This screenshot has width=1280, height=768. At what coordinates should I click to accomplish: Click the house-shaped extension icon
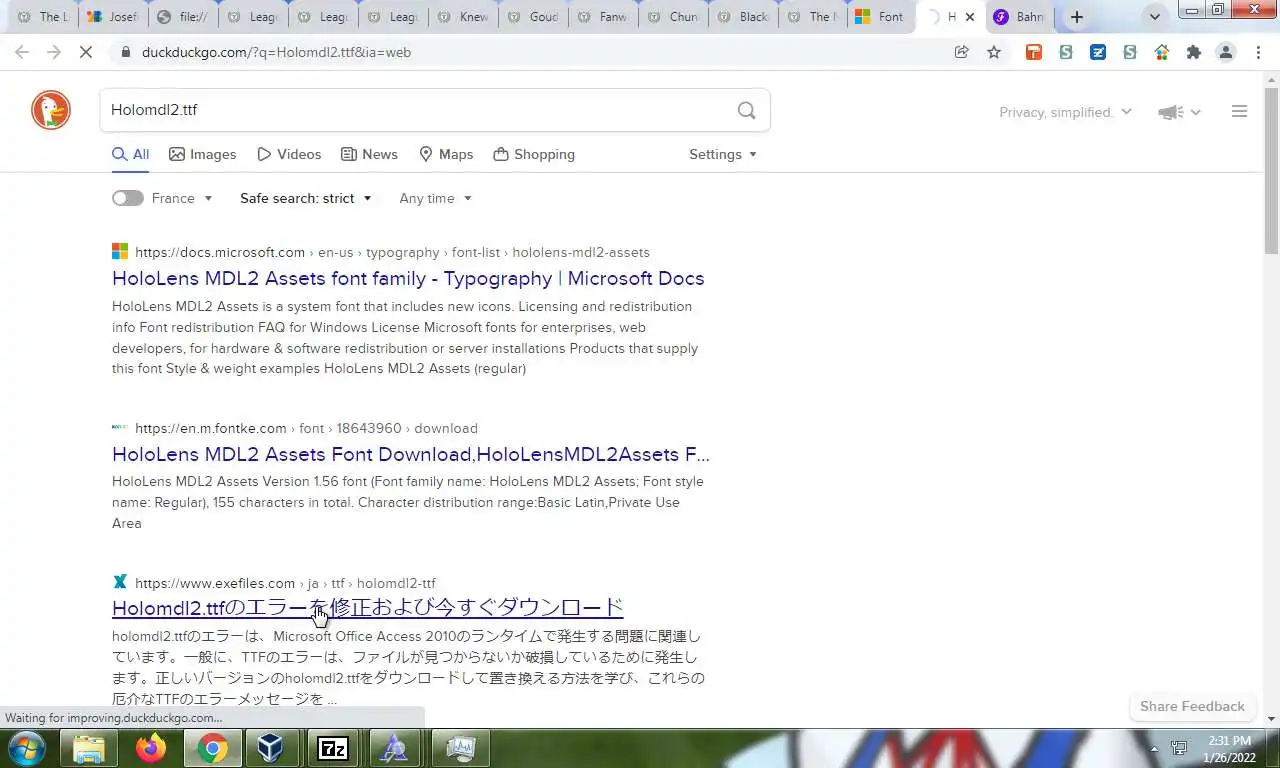point(1162,52)
